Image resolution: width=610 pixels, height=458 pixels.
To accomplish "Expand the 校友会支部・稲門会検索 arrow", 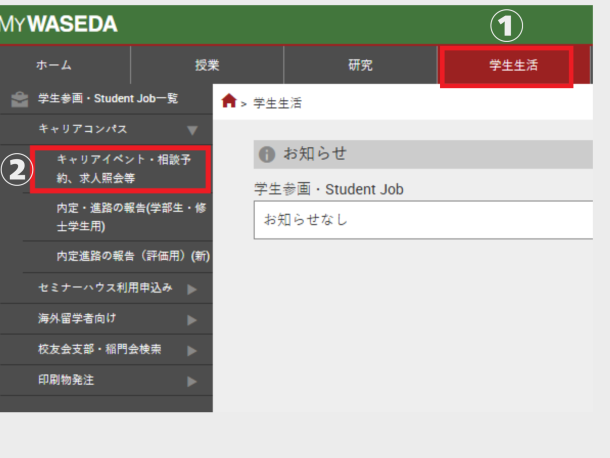I will [192, 350].
